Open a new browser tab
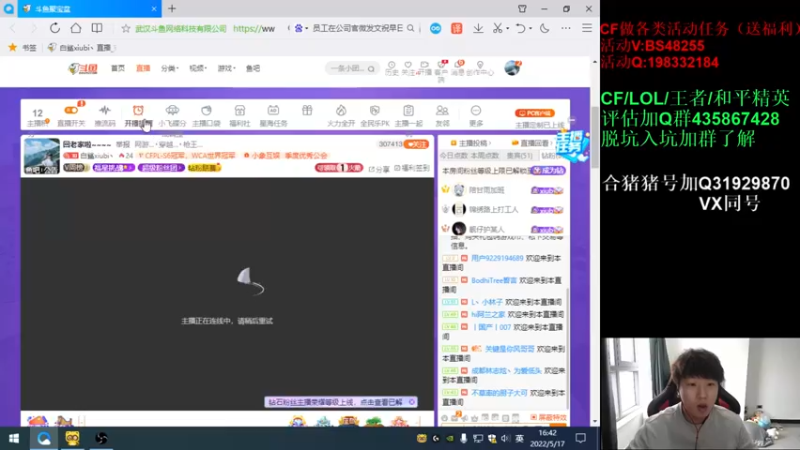 click(172, 9)
